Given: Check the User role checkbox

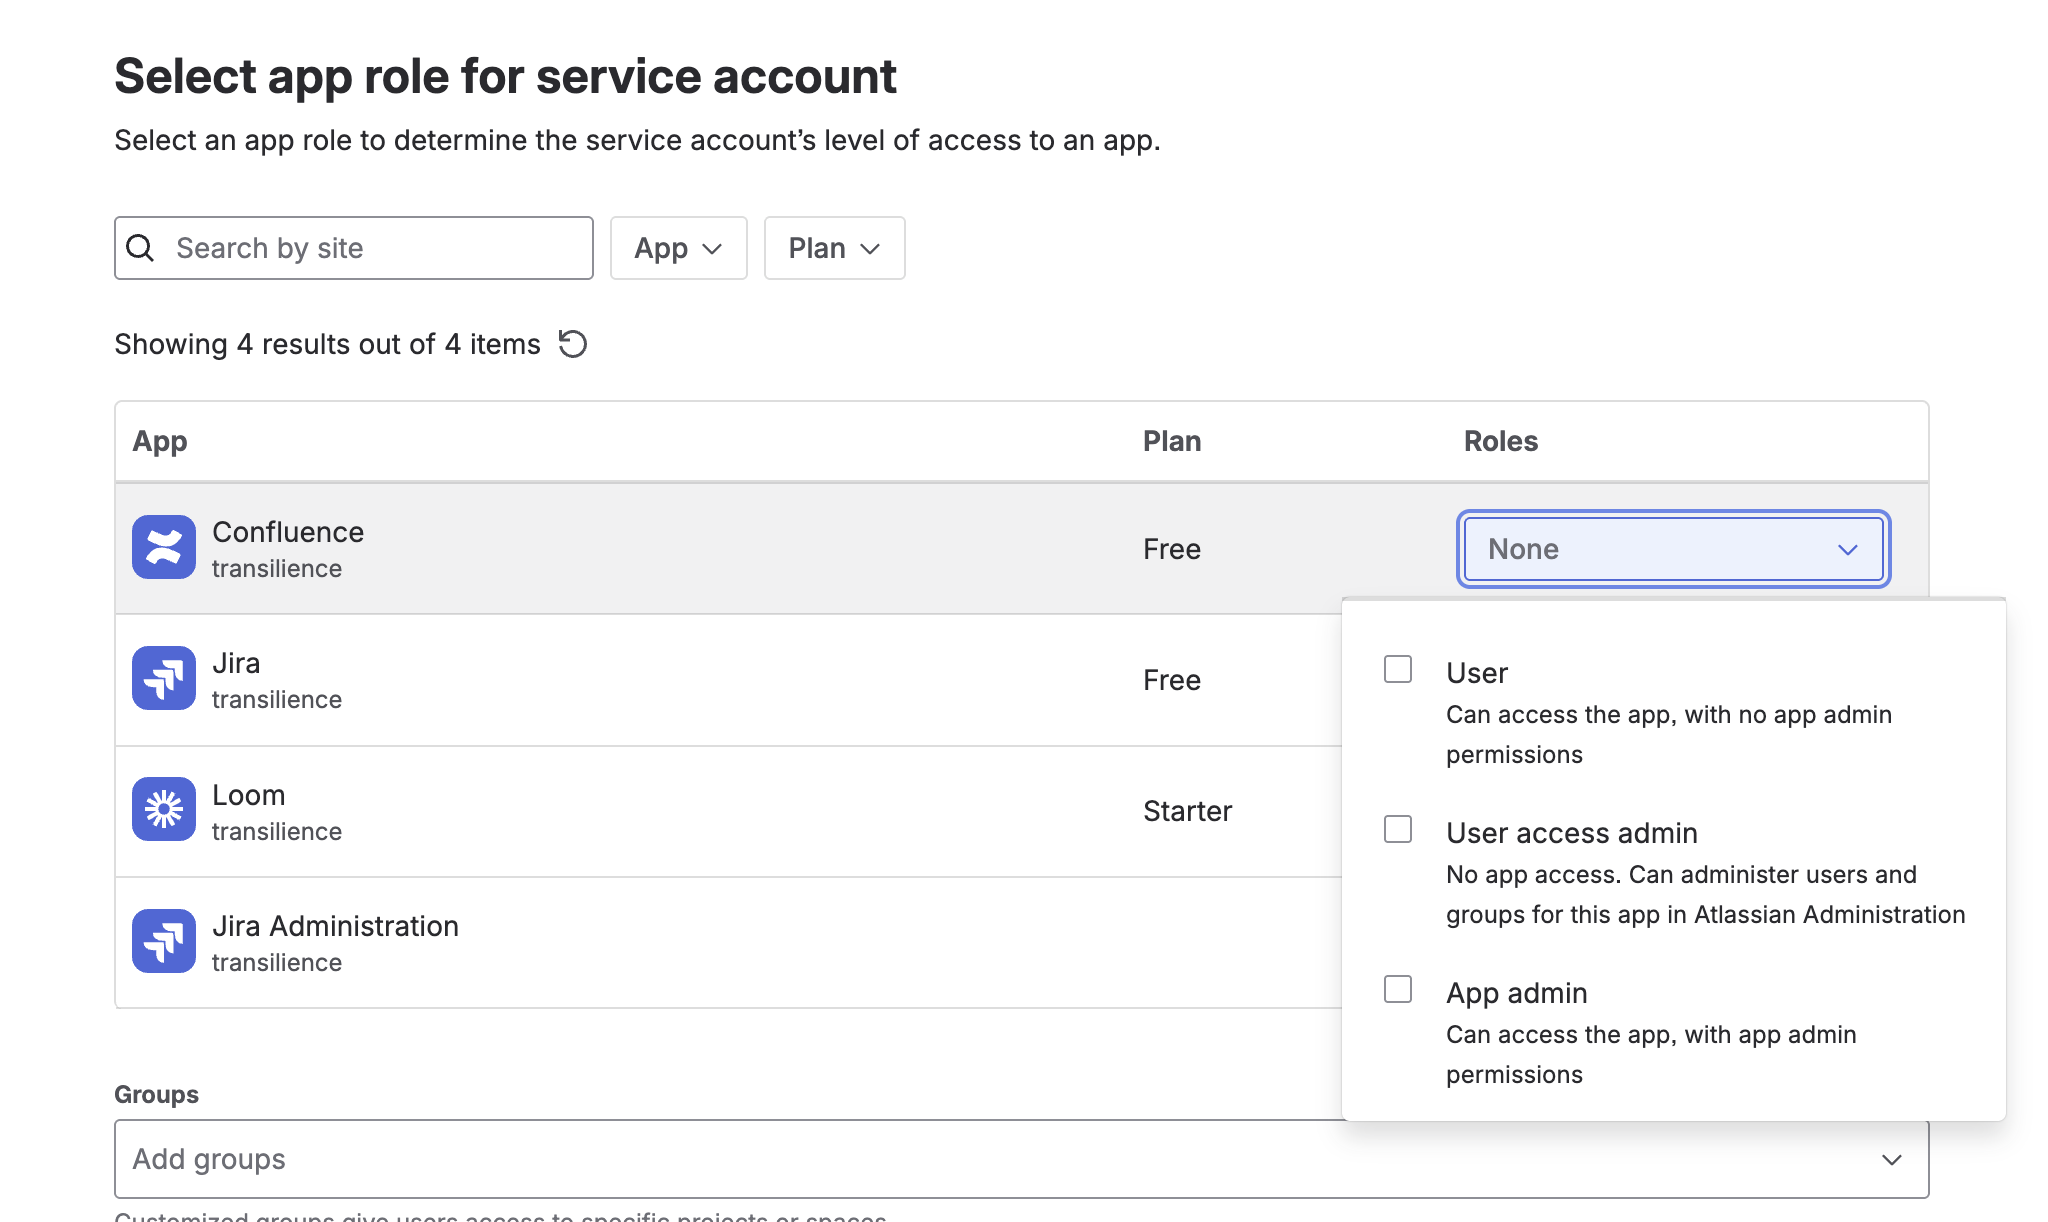Looking at the screenshot, I should coord(1397,669).
